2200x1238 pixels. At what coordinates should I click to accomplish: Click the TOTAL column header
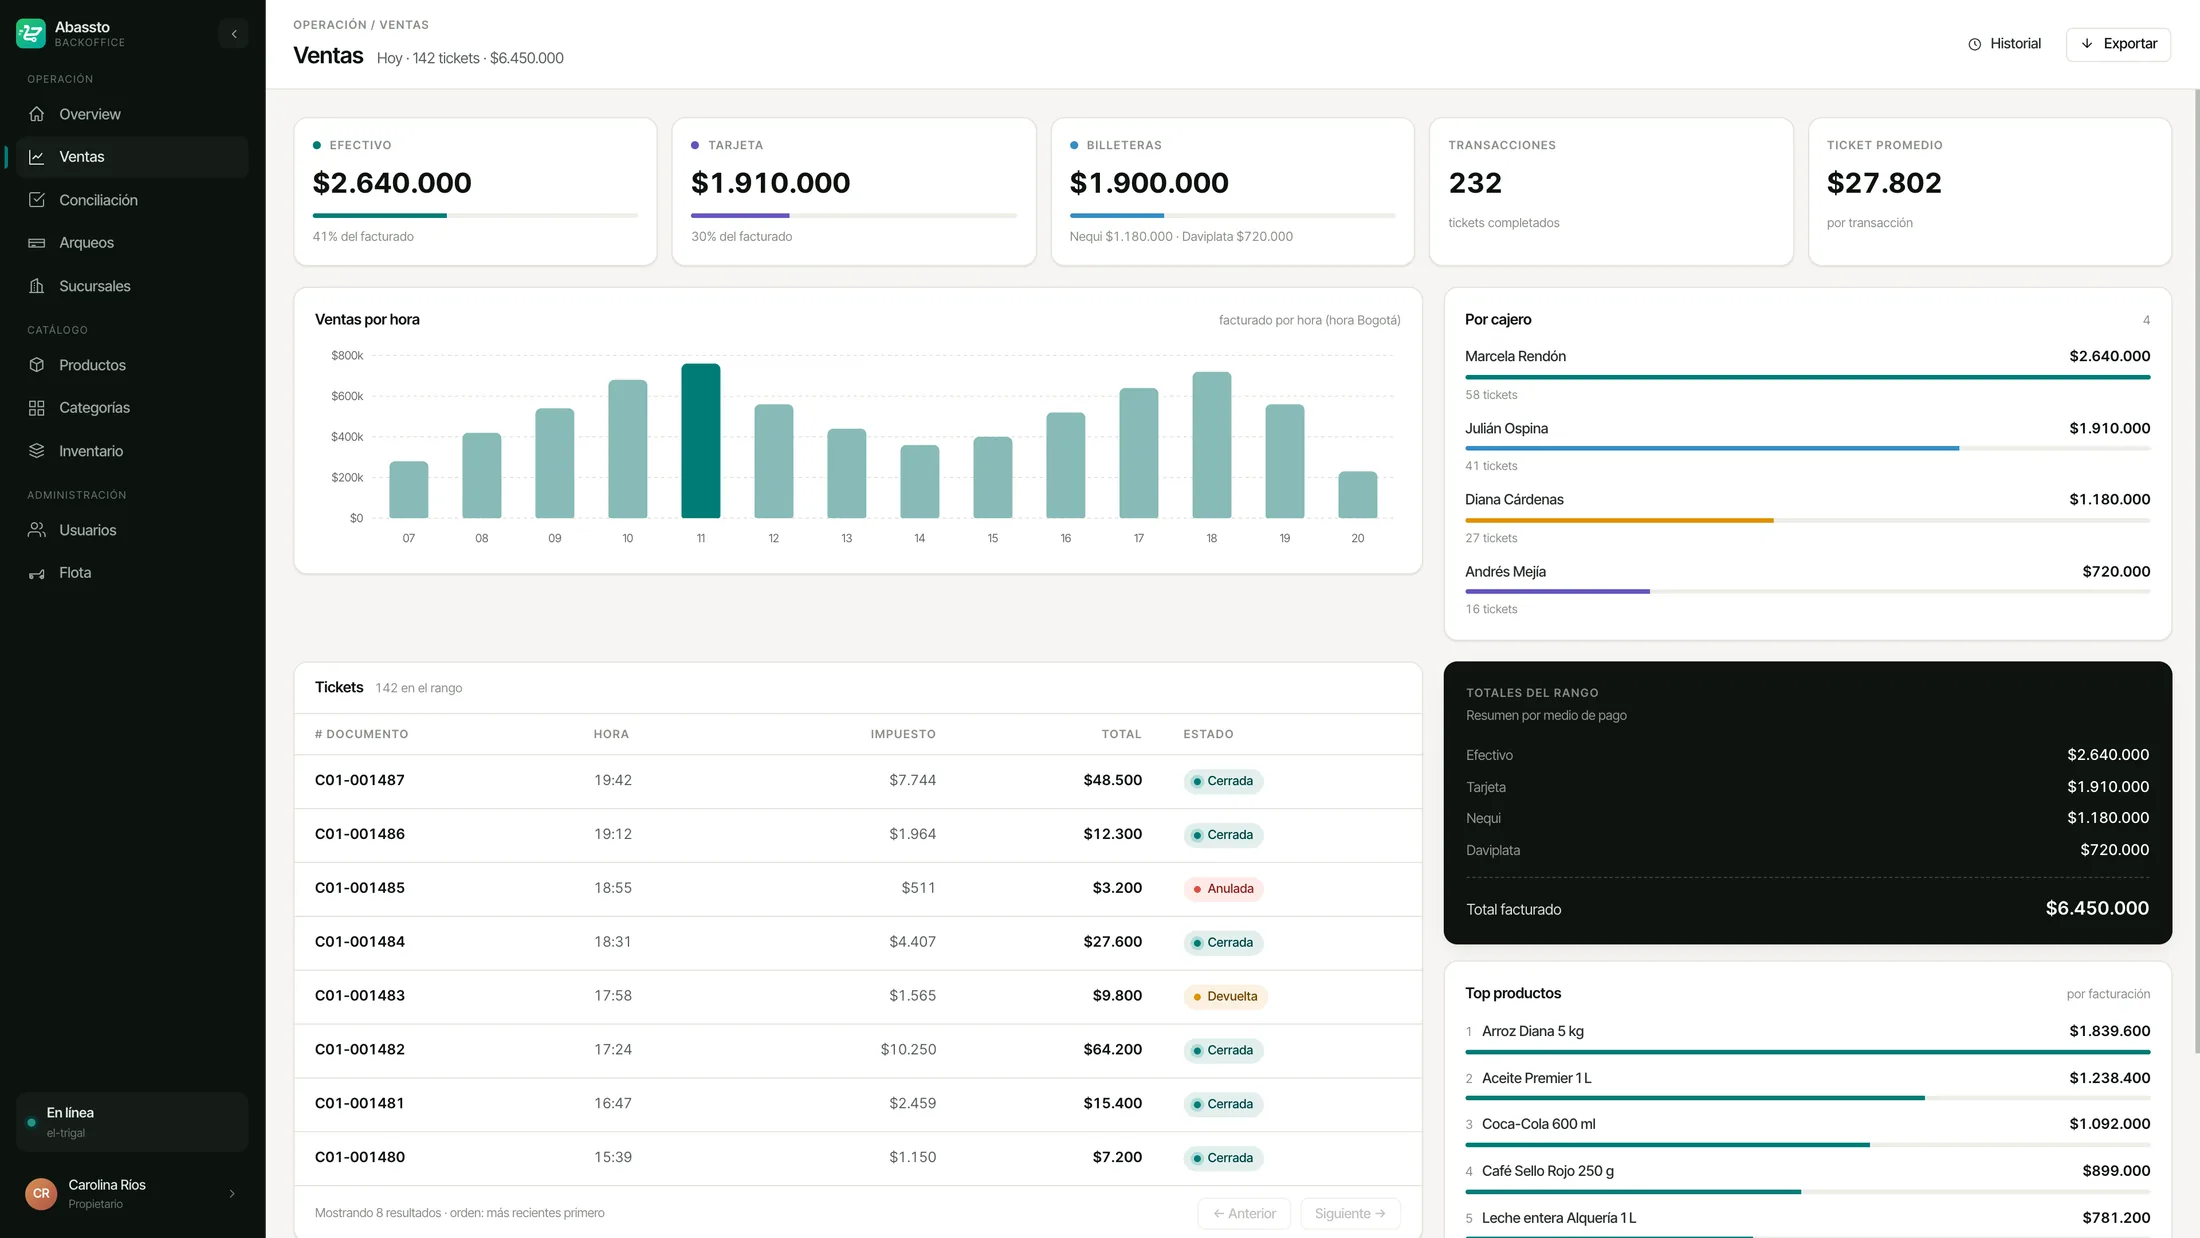(x=1121, y=734)
